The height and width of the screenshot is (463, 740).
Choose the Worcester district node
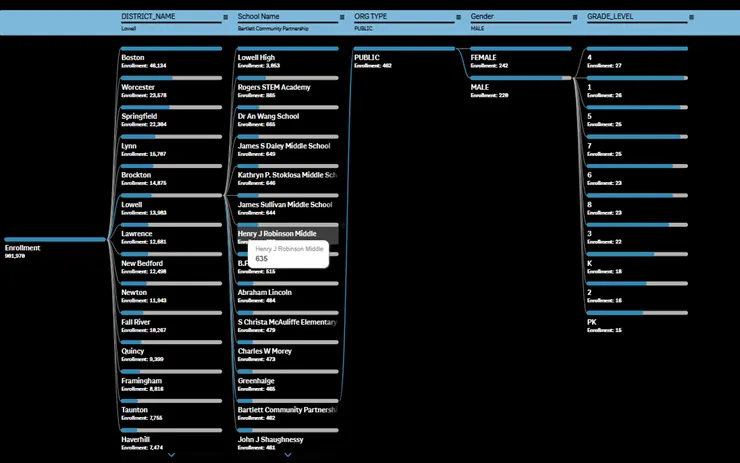click(170, 90)
